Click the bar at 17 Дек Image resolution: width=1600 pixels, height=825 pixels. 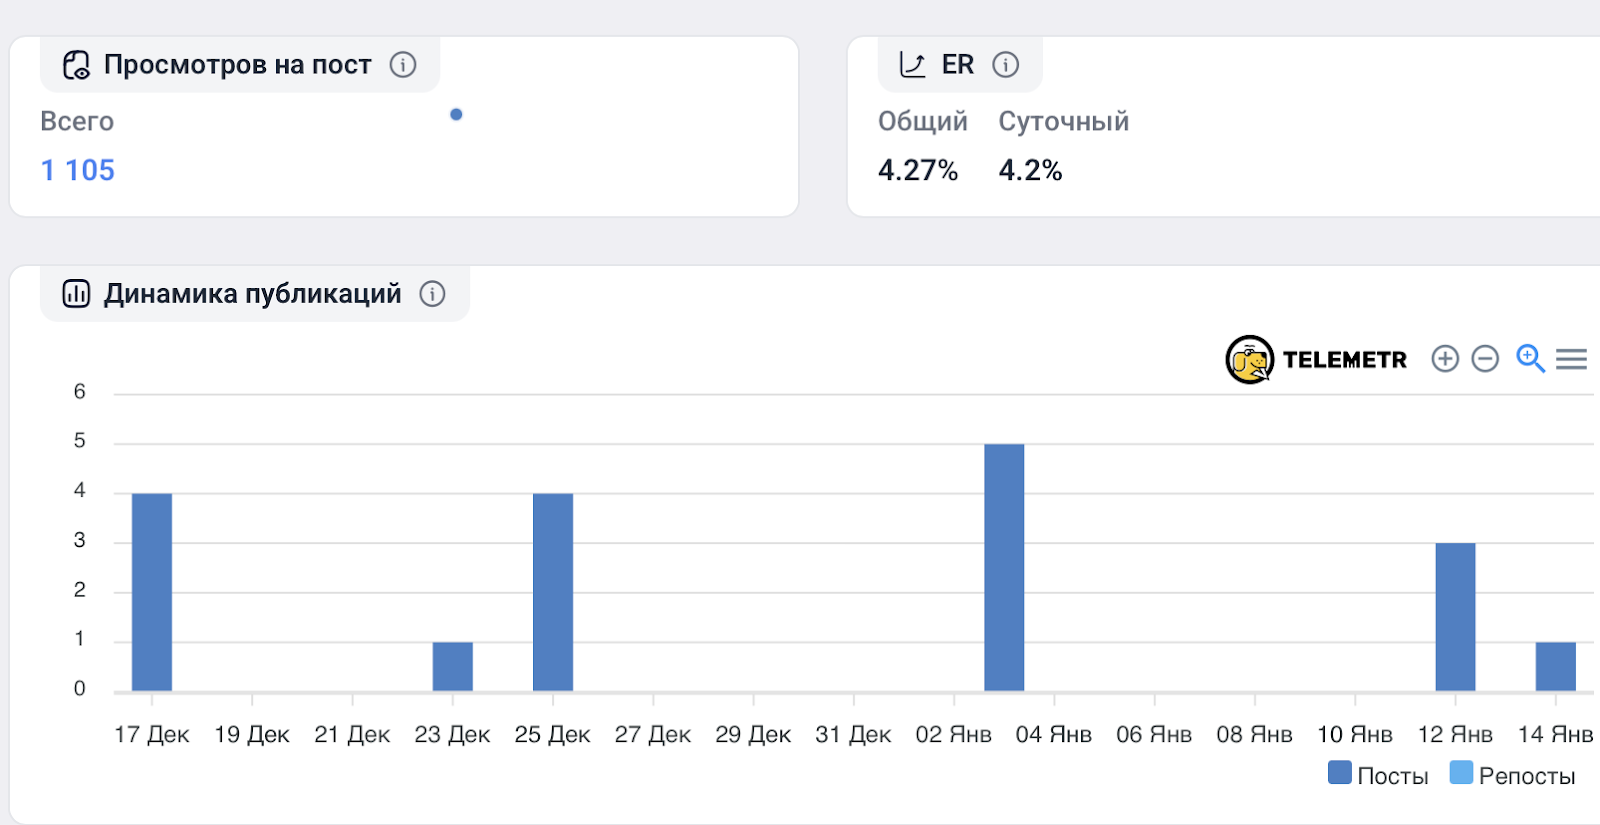pyautogui.click(x=152, y=592)
